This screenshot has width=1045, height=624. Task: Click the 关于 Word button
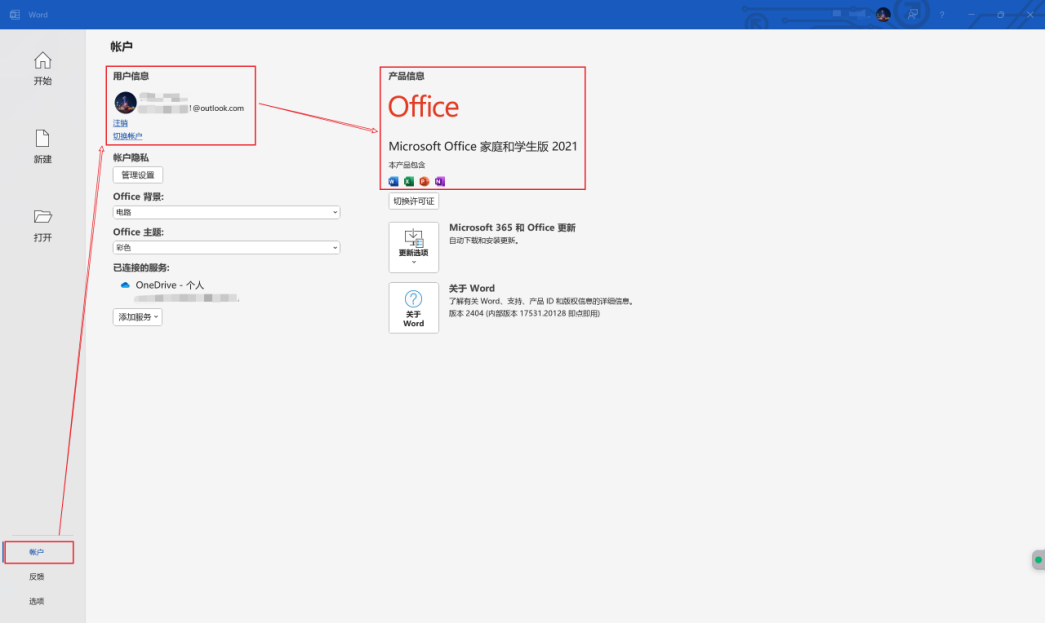click(414, 307)
